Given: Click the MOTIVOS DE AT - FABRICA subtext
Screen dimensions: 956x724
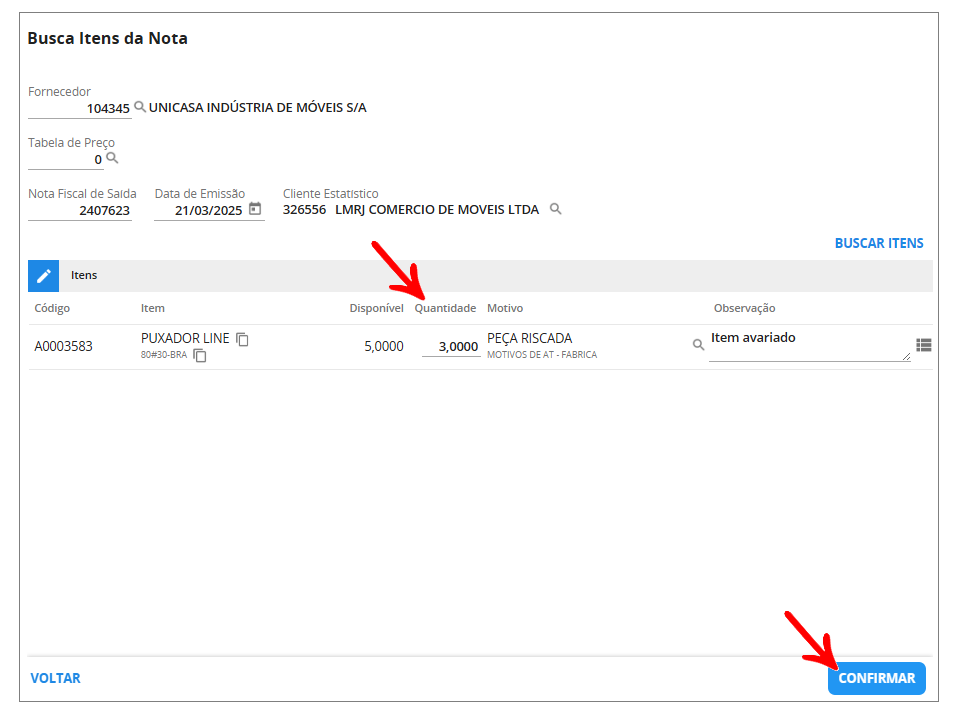Looking at the screenshot, I should pos(542,354).
